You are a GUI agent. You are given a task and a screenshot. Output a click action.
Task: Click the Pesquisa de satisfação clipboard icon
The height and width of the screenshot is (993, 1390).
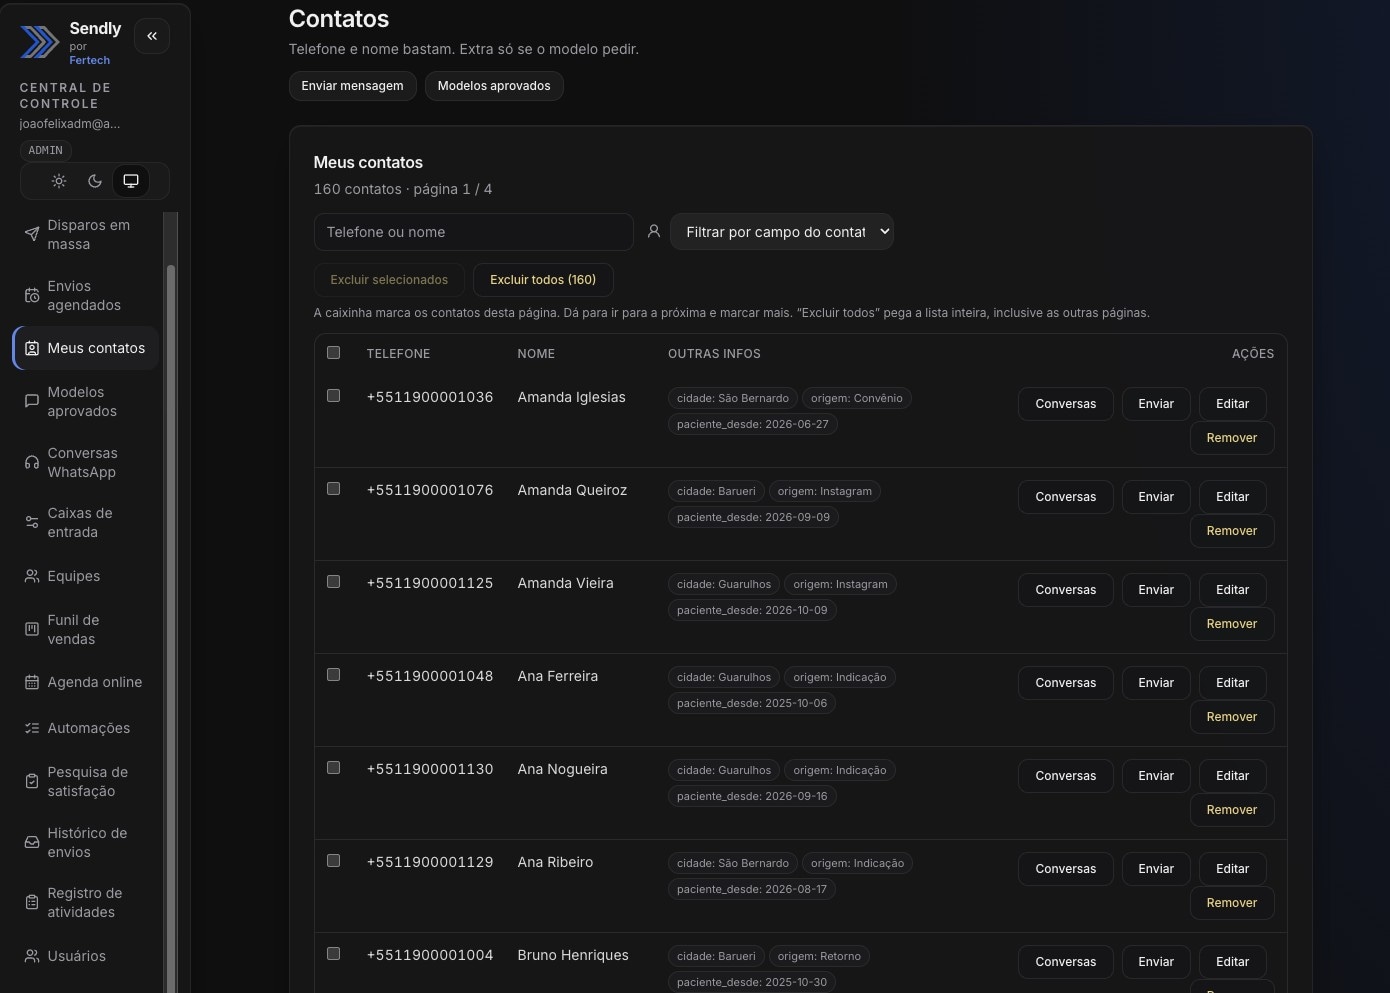tap(32, 781)
